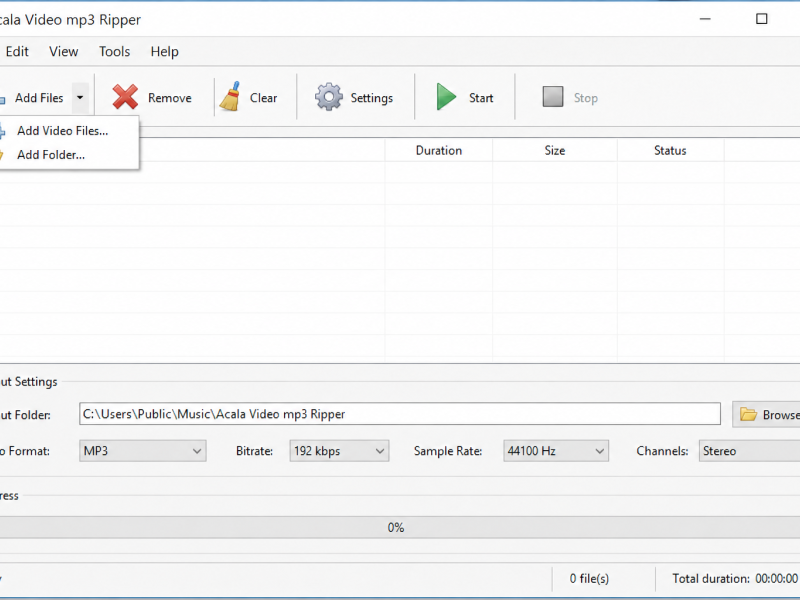The image size is (800, 600).
Task: Click the Stop button label
Action: click(586, 98)
